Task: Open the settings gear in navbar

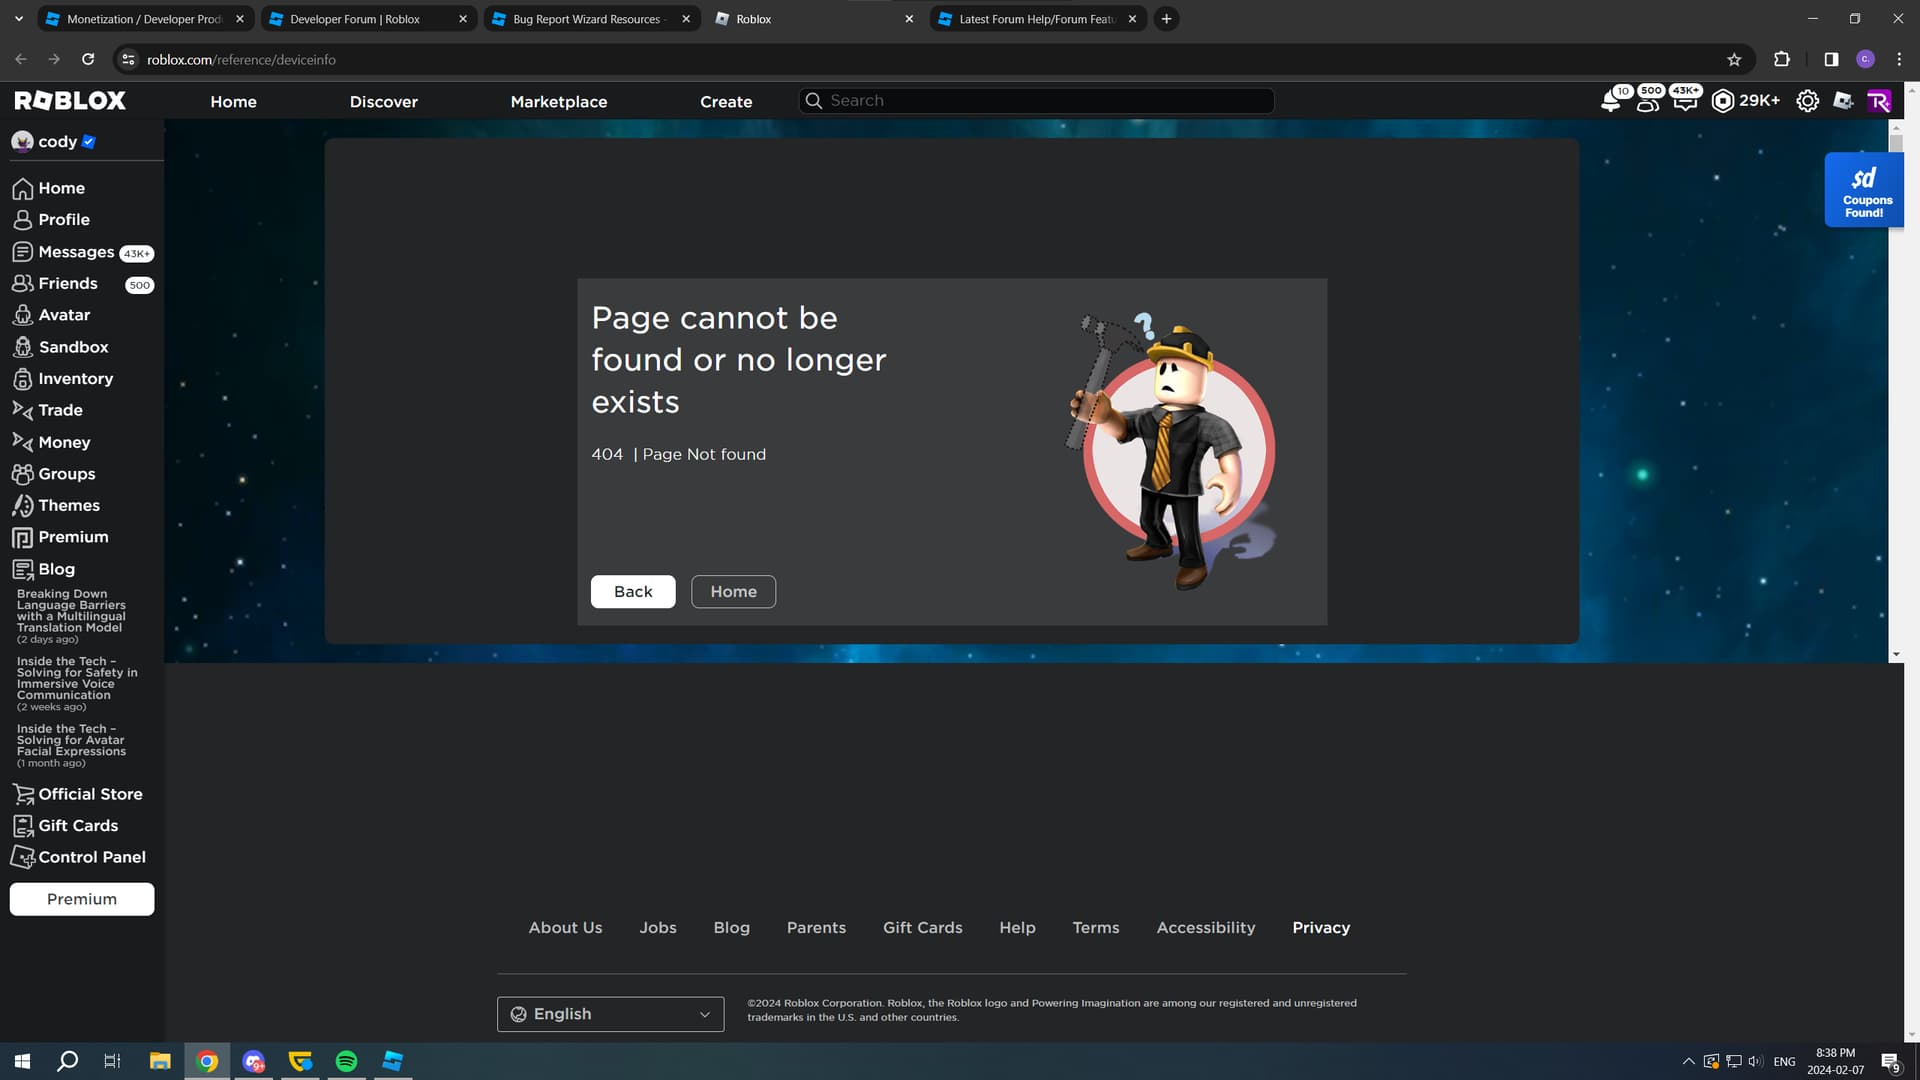Action: click(x=1807, y=101)
